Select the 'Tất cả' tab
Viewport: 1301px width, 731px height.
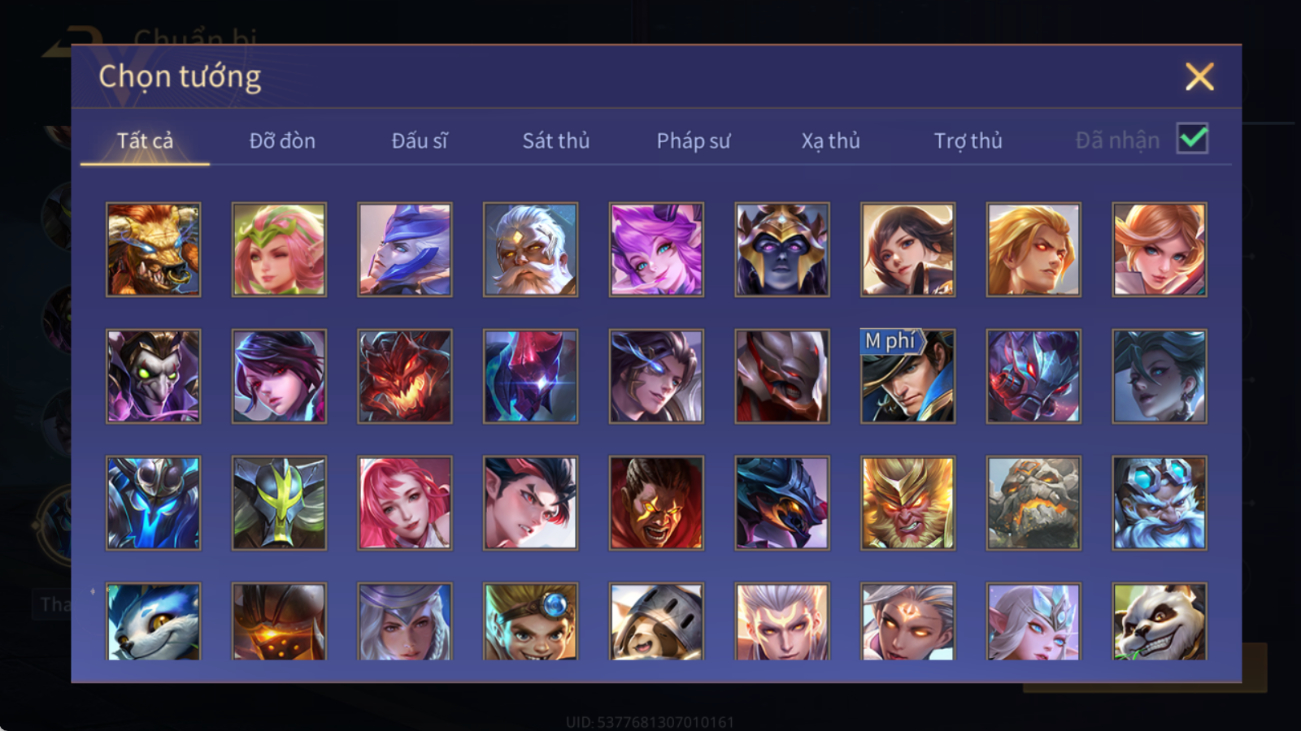click(145, 141)
